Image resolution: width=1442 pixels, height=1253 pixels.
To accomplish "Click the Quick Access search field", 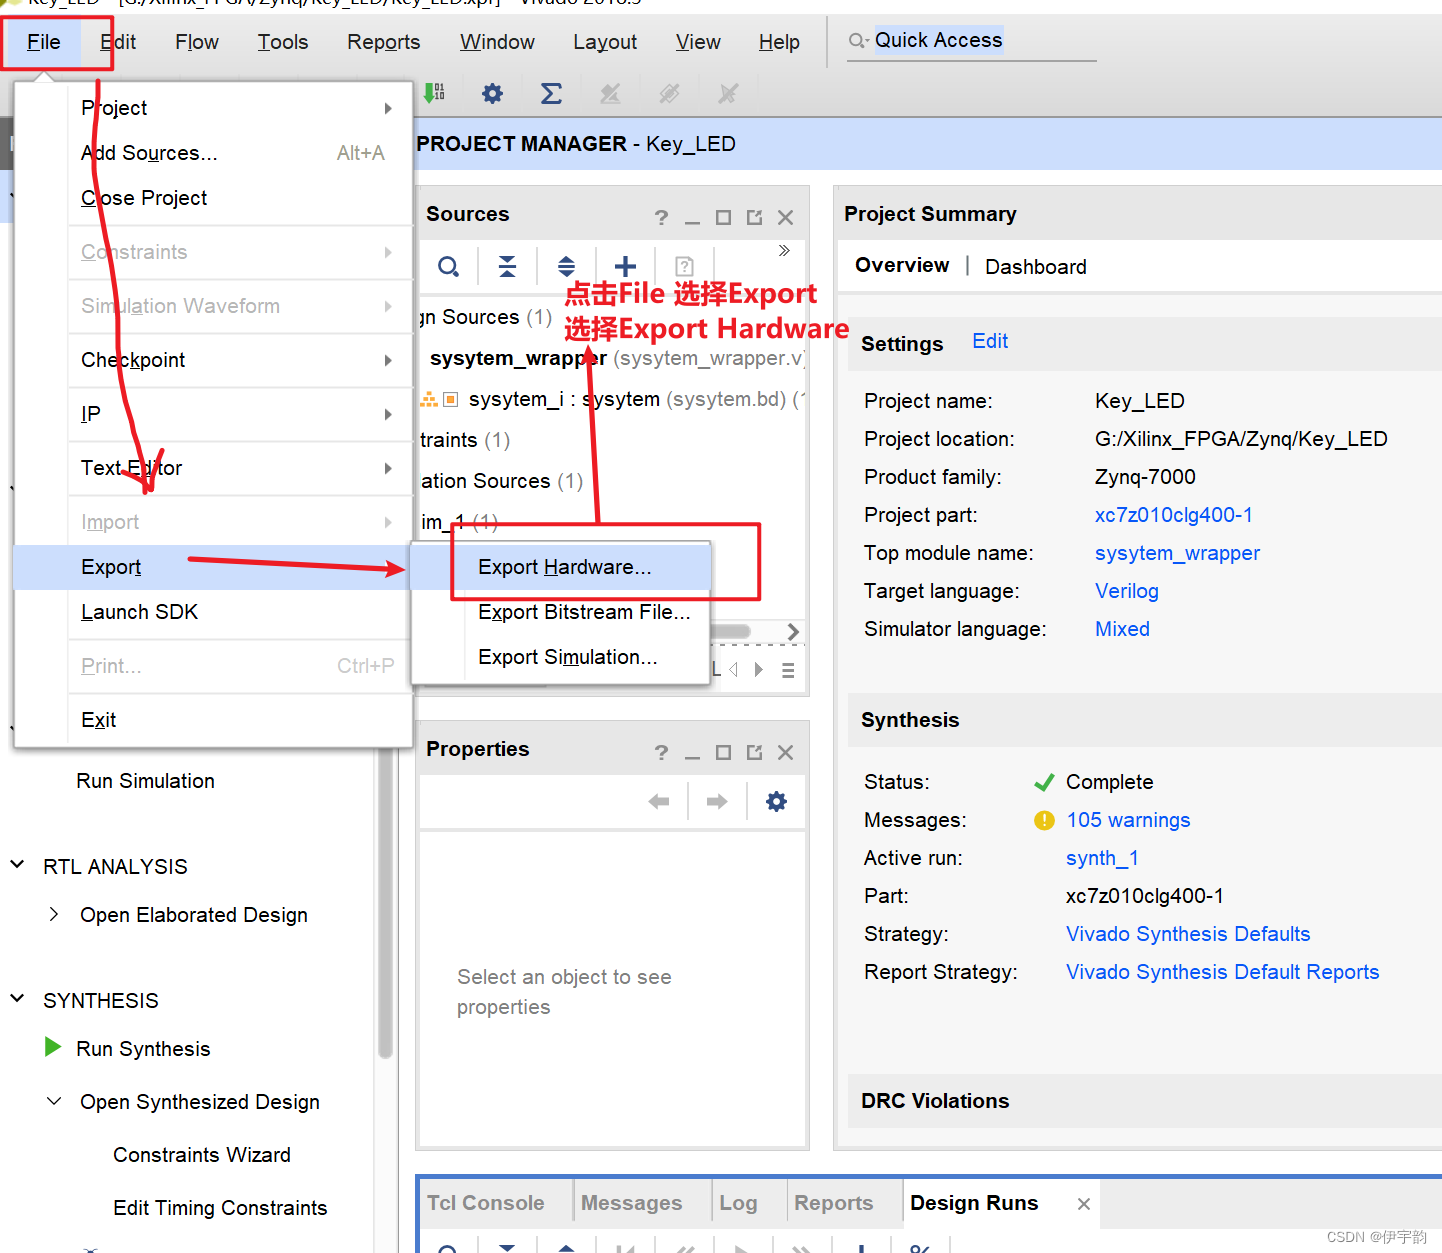I will [970, 41].
